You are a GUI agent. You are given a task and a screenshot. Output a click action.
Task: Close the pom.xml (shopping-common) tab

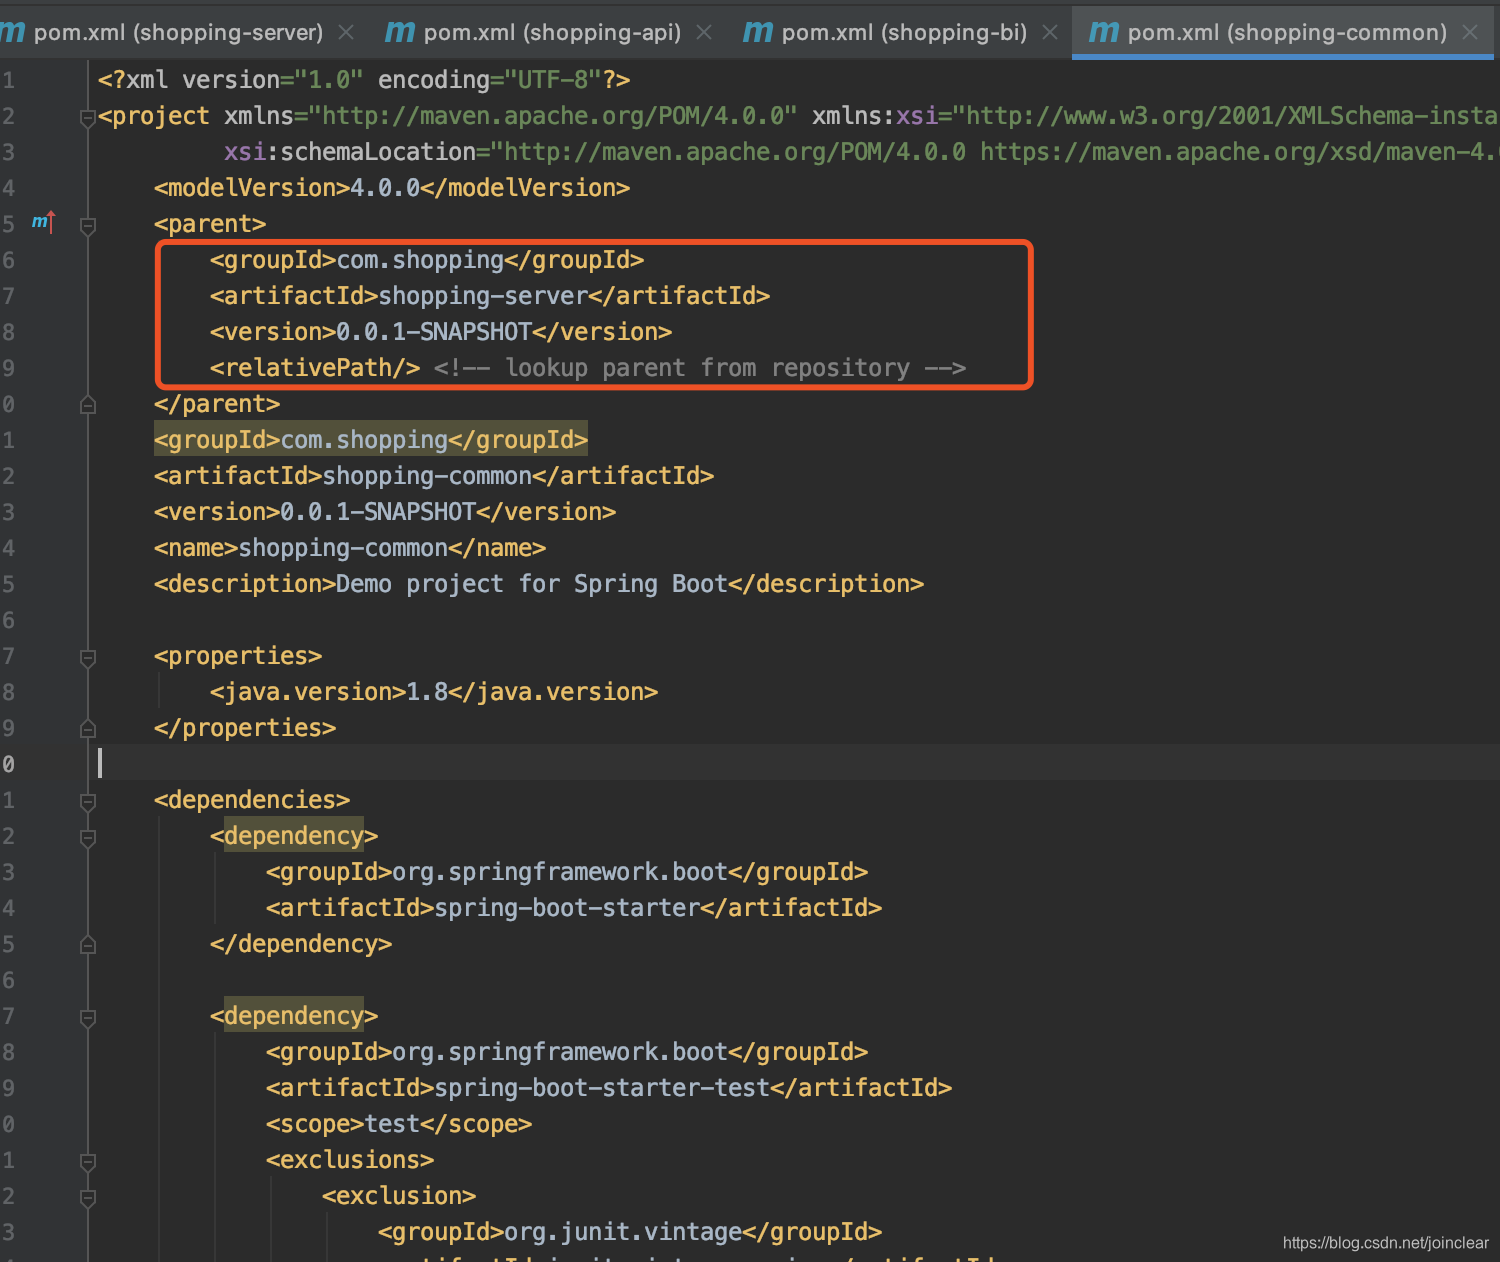pos(1470,32)
